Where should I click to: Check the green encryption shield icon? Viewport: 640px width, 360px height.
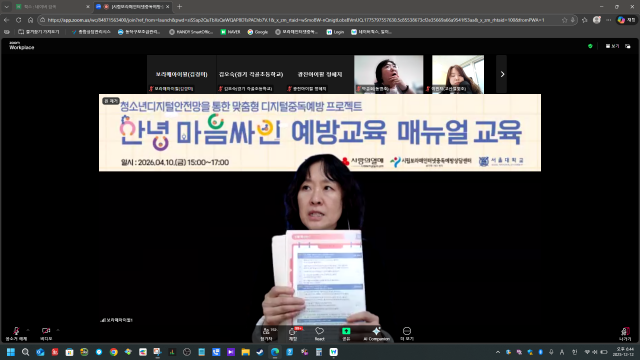[590, 46]
